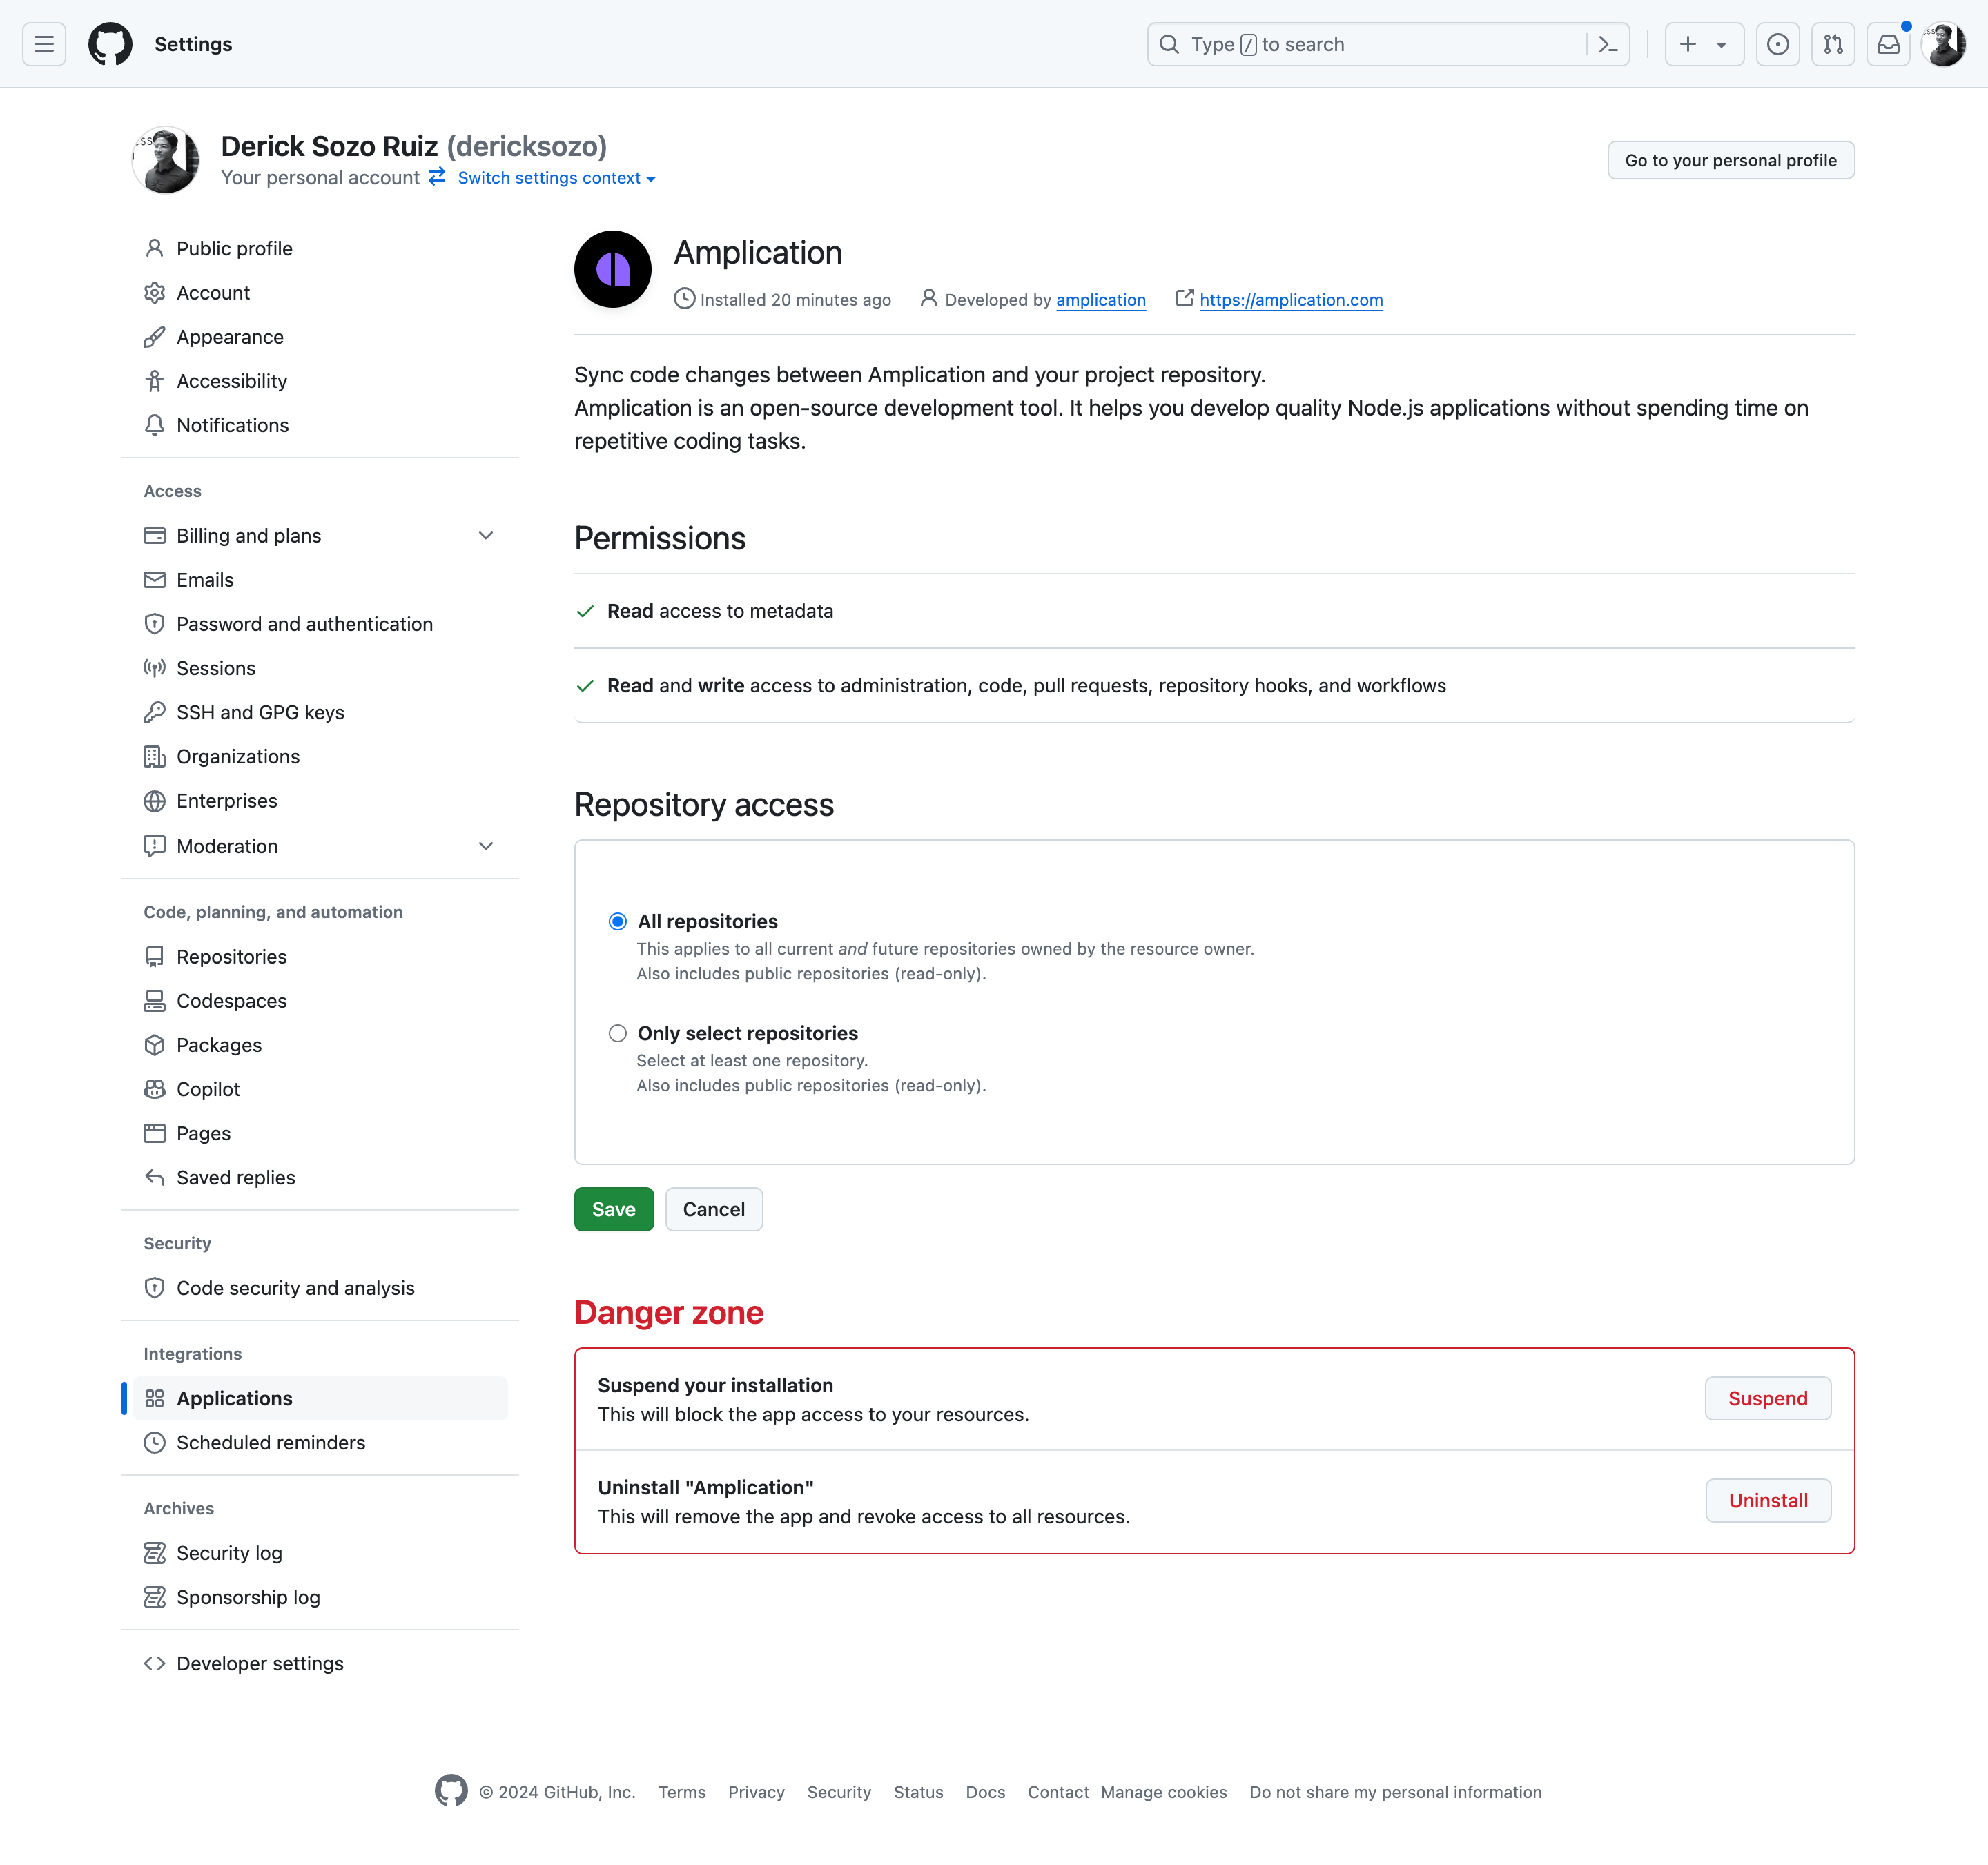Open user avatar menu in header
This screenshot has width=1988, height=1865.
pos(1944,44)
